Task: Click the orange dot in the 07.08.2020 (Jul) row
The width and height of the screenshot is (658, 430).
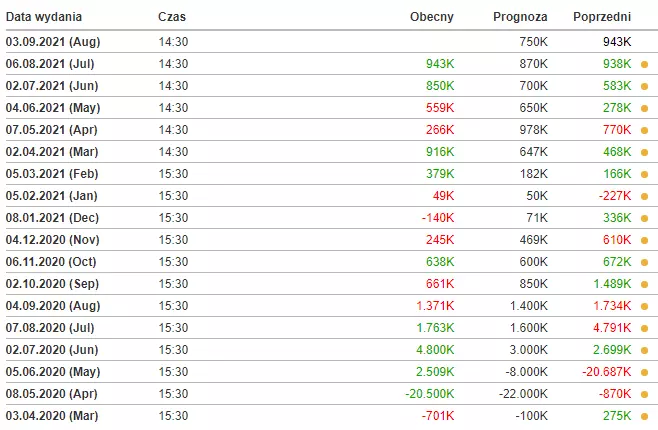Action: [x=644, y=328]
